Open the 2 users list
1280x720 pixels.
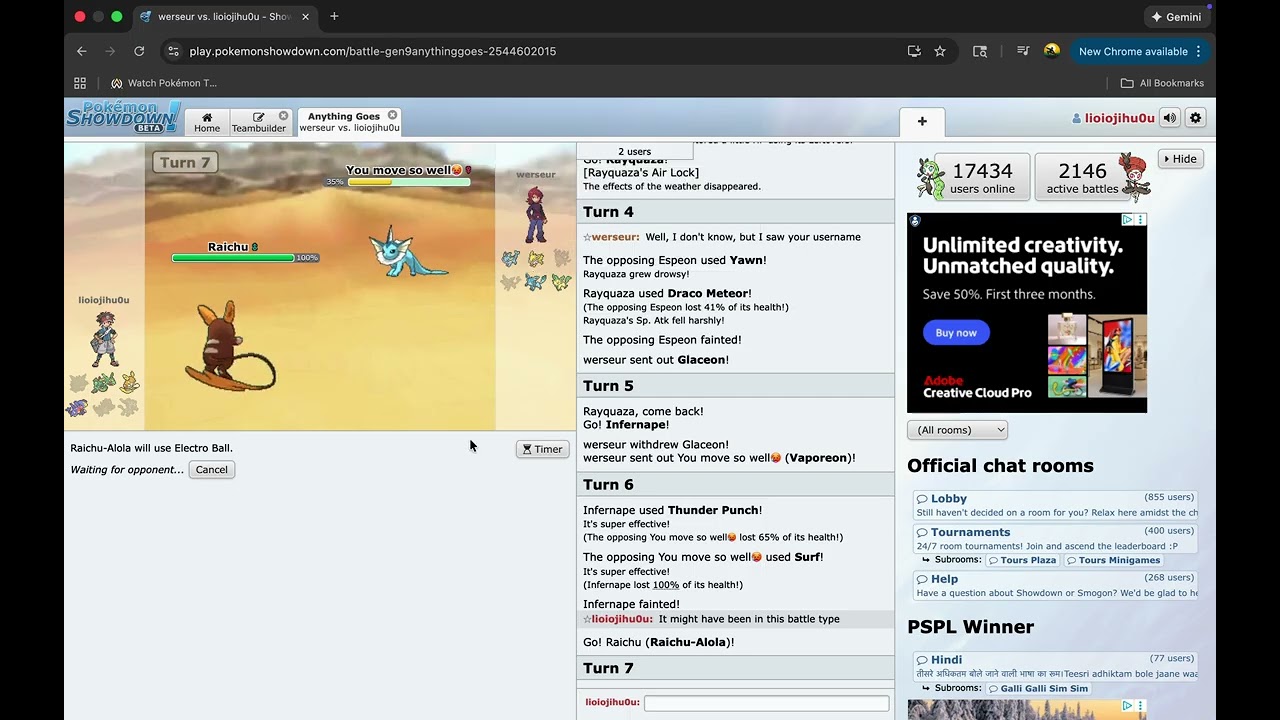click(634, 151)
